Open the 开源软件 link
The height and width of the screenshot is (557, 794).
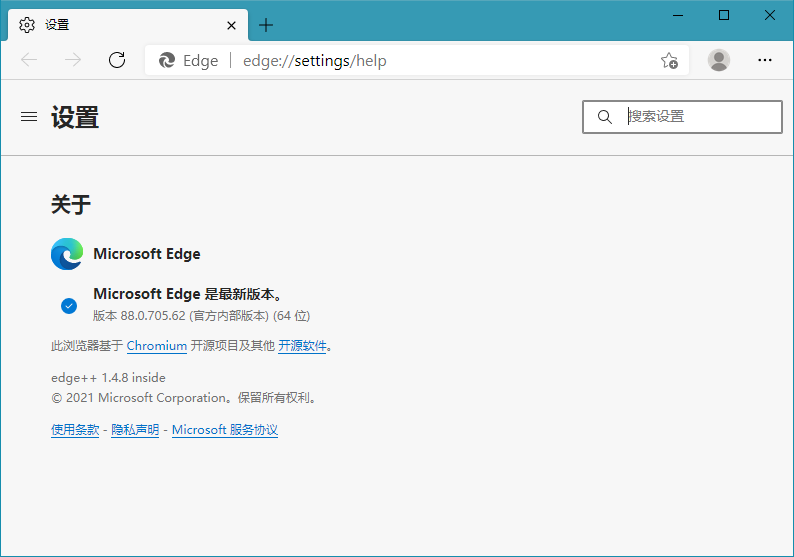click(x=302, y=346)
